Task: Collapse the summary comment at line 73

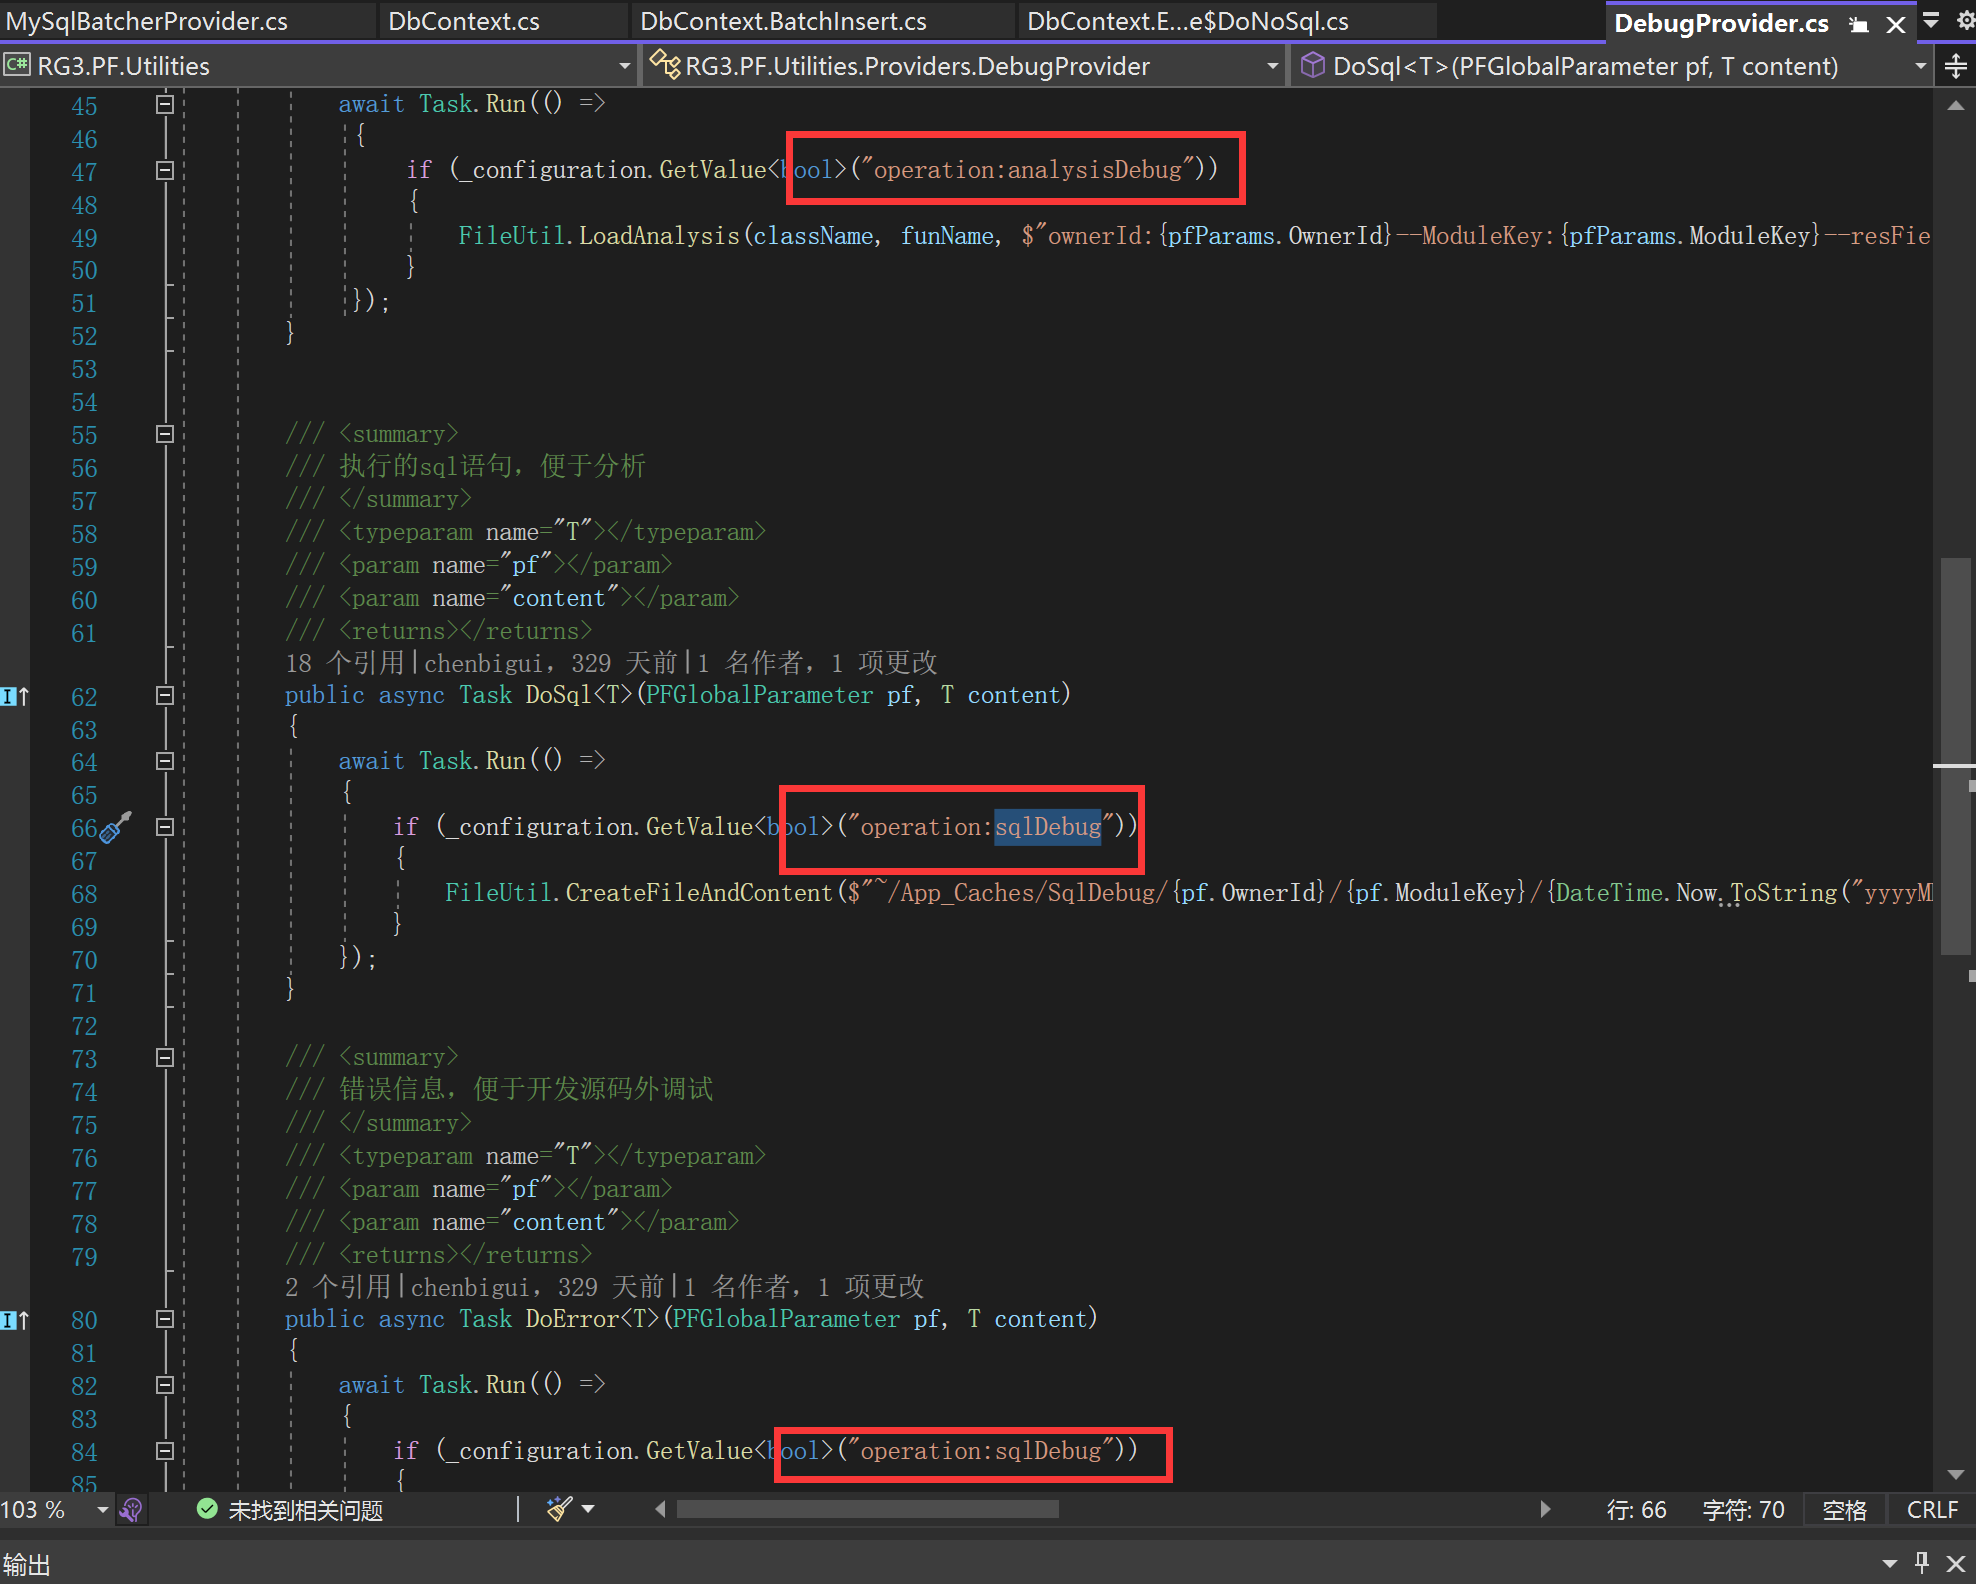Action: pos(165,1057)
